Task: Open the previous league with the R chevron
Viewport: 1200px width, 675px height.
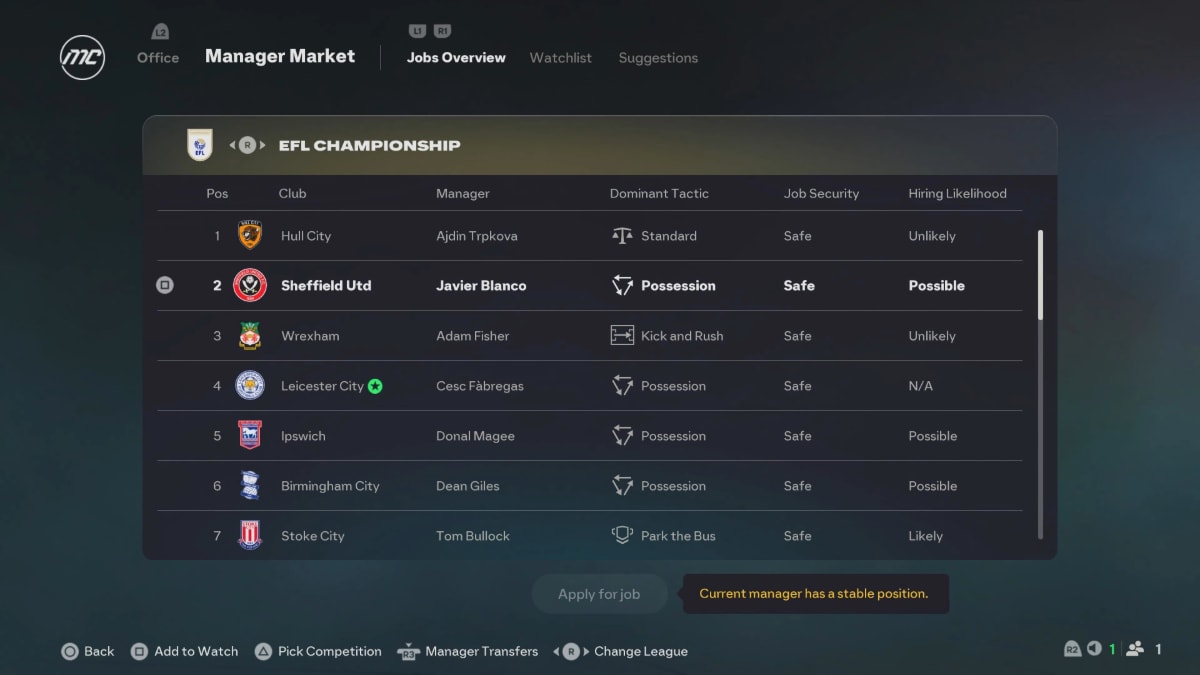Action: [x=240, y=145]
